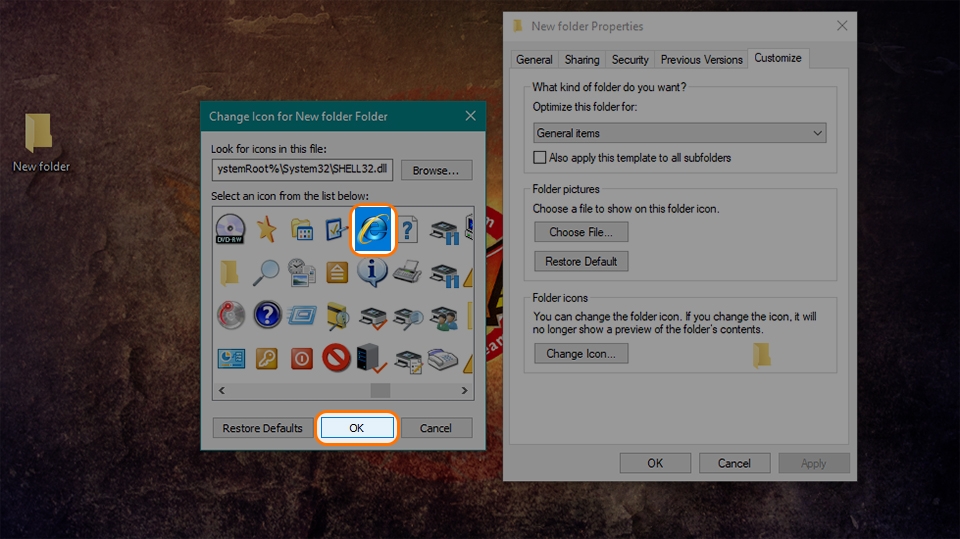Screen dimensions: 960x539
Task: Select the information speech bubble icon
Action: point(372,272)
